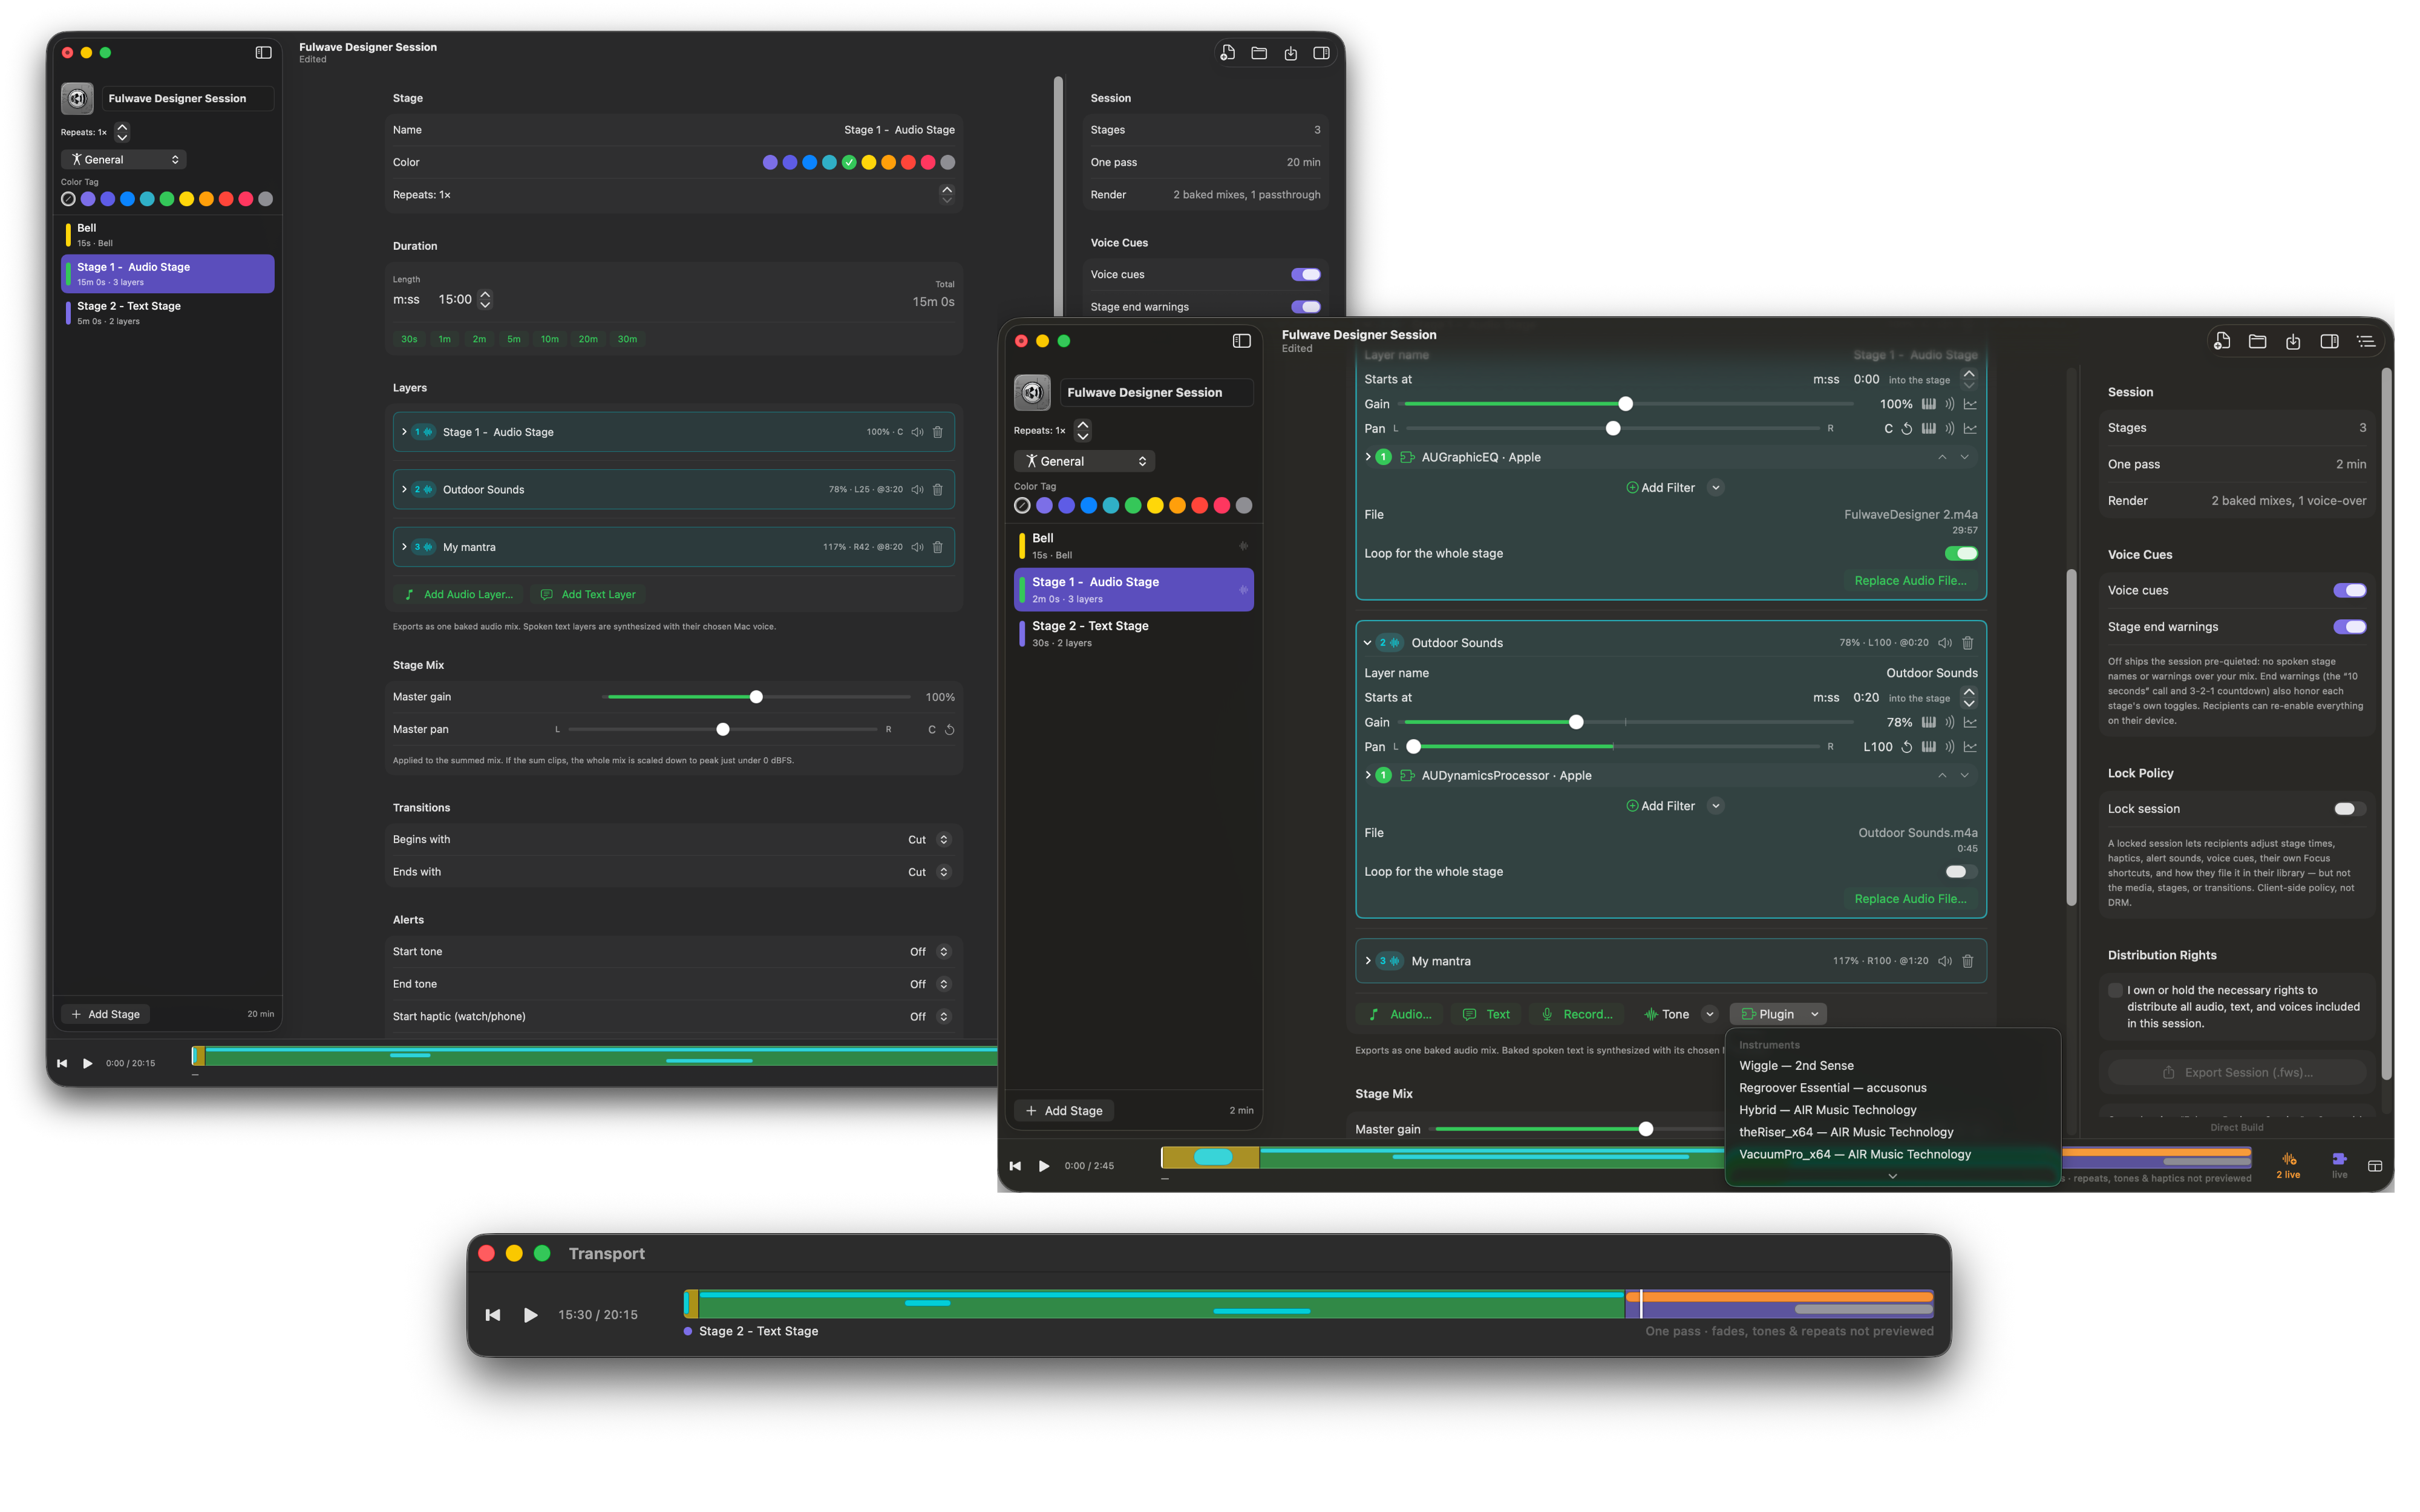Viewport: 2420px width, 1512px height.
Task: Check the distribution rights checkbox
Action: click(2115, 991)
